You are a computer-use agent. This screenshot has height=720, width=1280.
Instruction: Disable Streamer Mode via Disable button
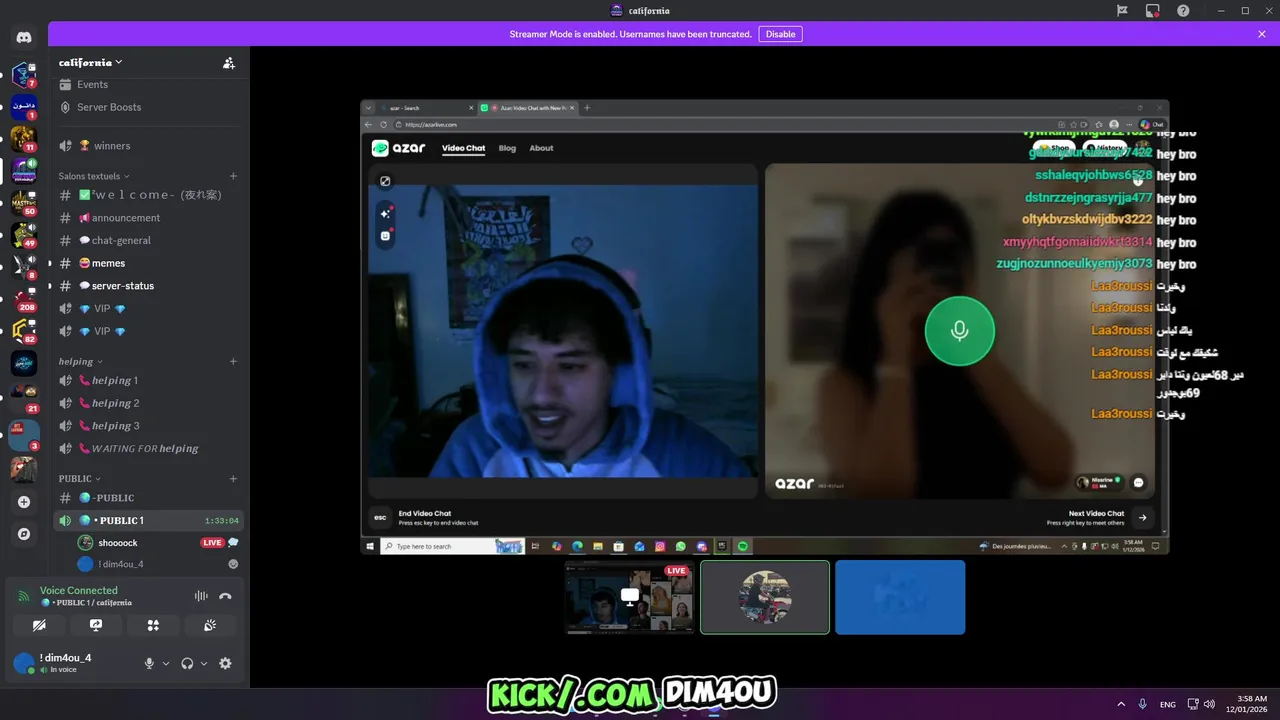tap(780, 34)
